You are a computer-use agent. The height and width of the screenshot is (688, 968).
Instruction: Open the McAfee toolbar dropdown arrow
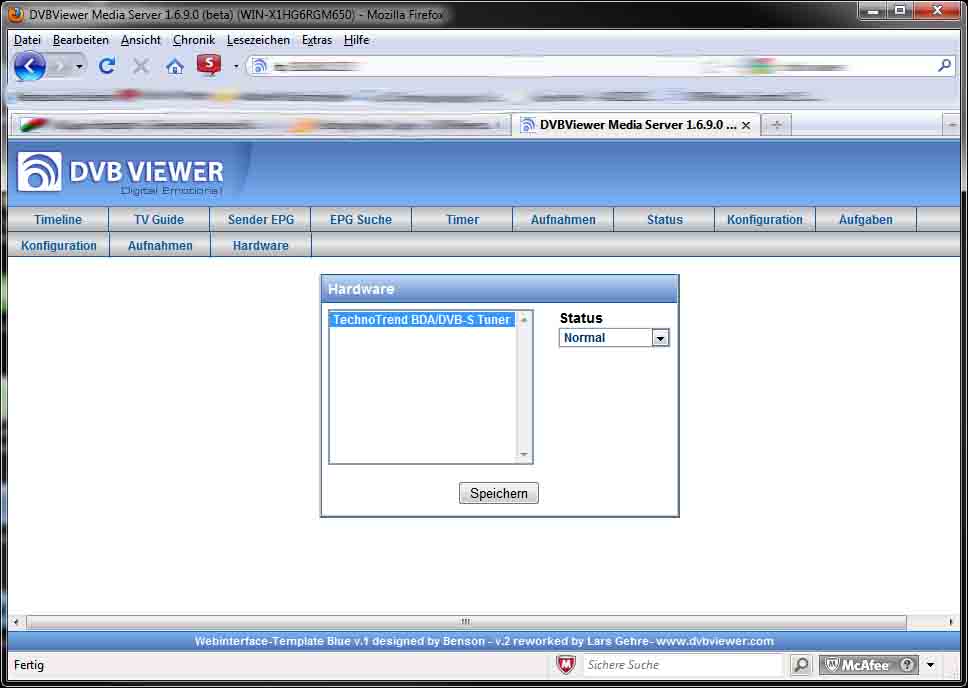click(x=930, y=665)
